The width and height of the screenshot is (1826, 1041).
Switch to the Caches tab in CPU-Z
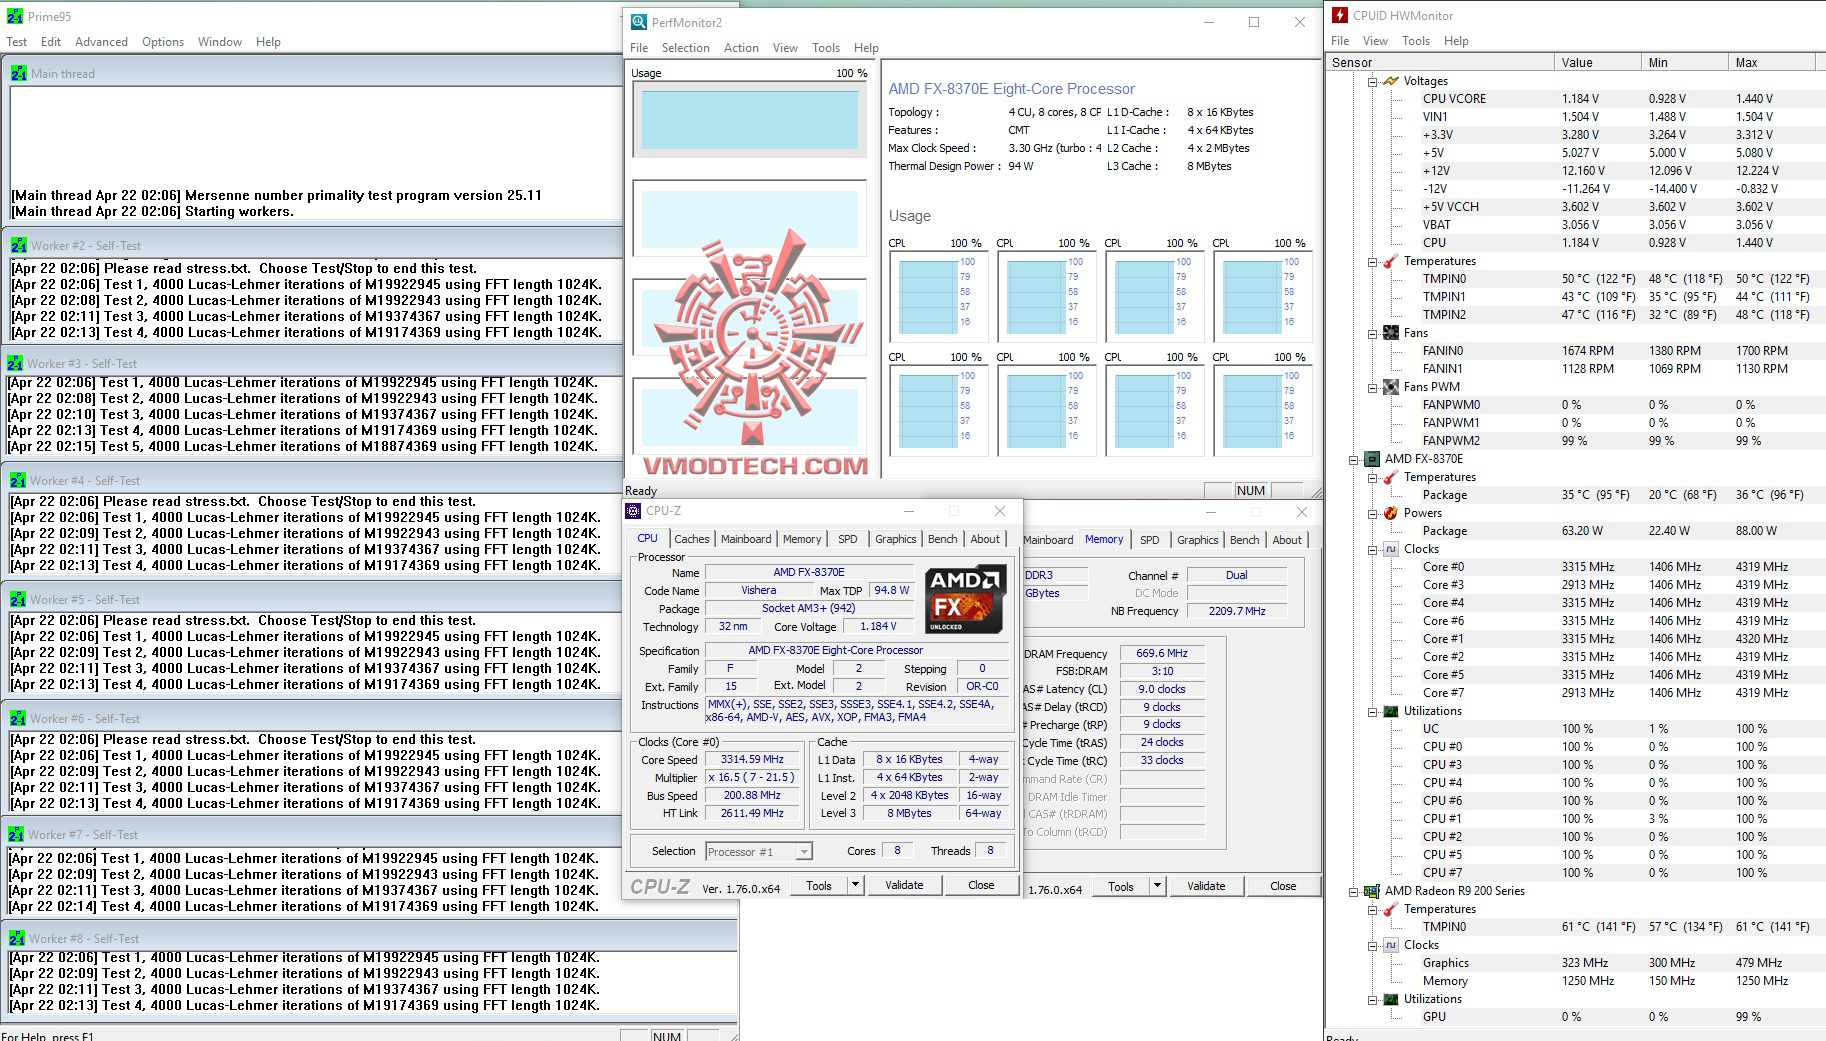[691, 539]
